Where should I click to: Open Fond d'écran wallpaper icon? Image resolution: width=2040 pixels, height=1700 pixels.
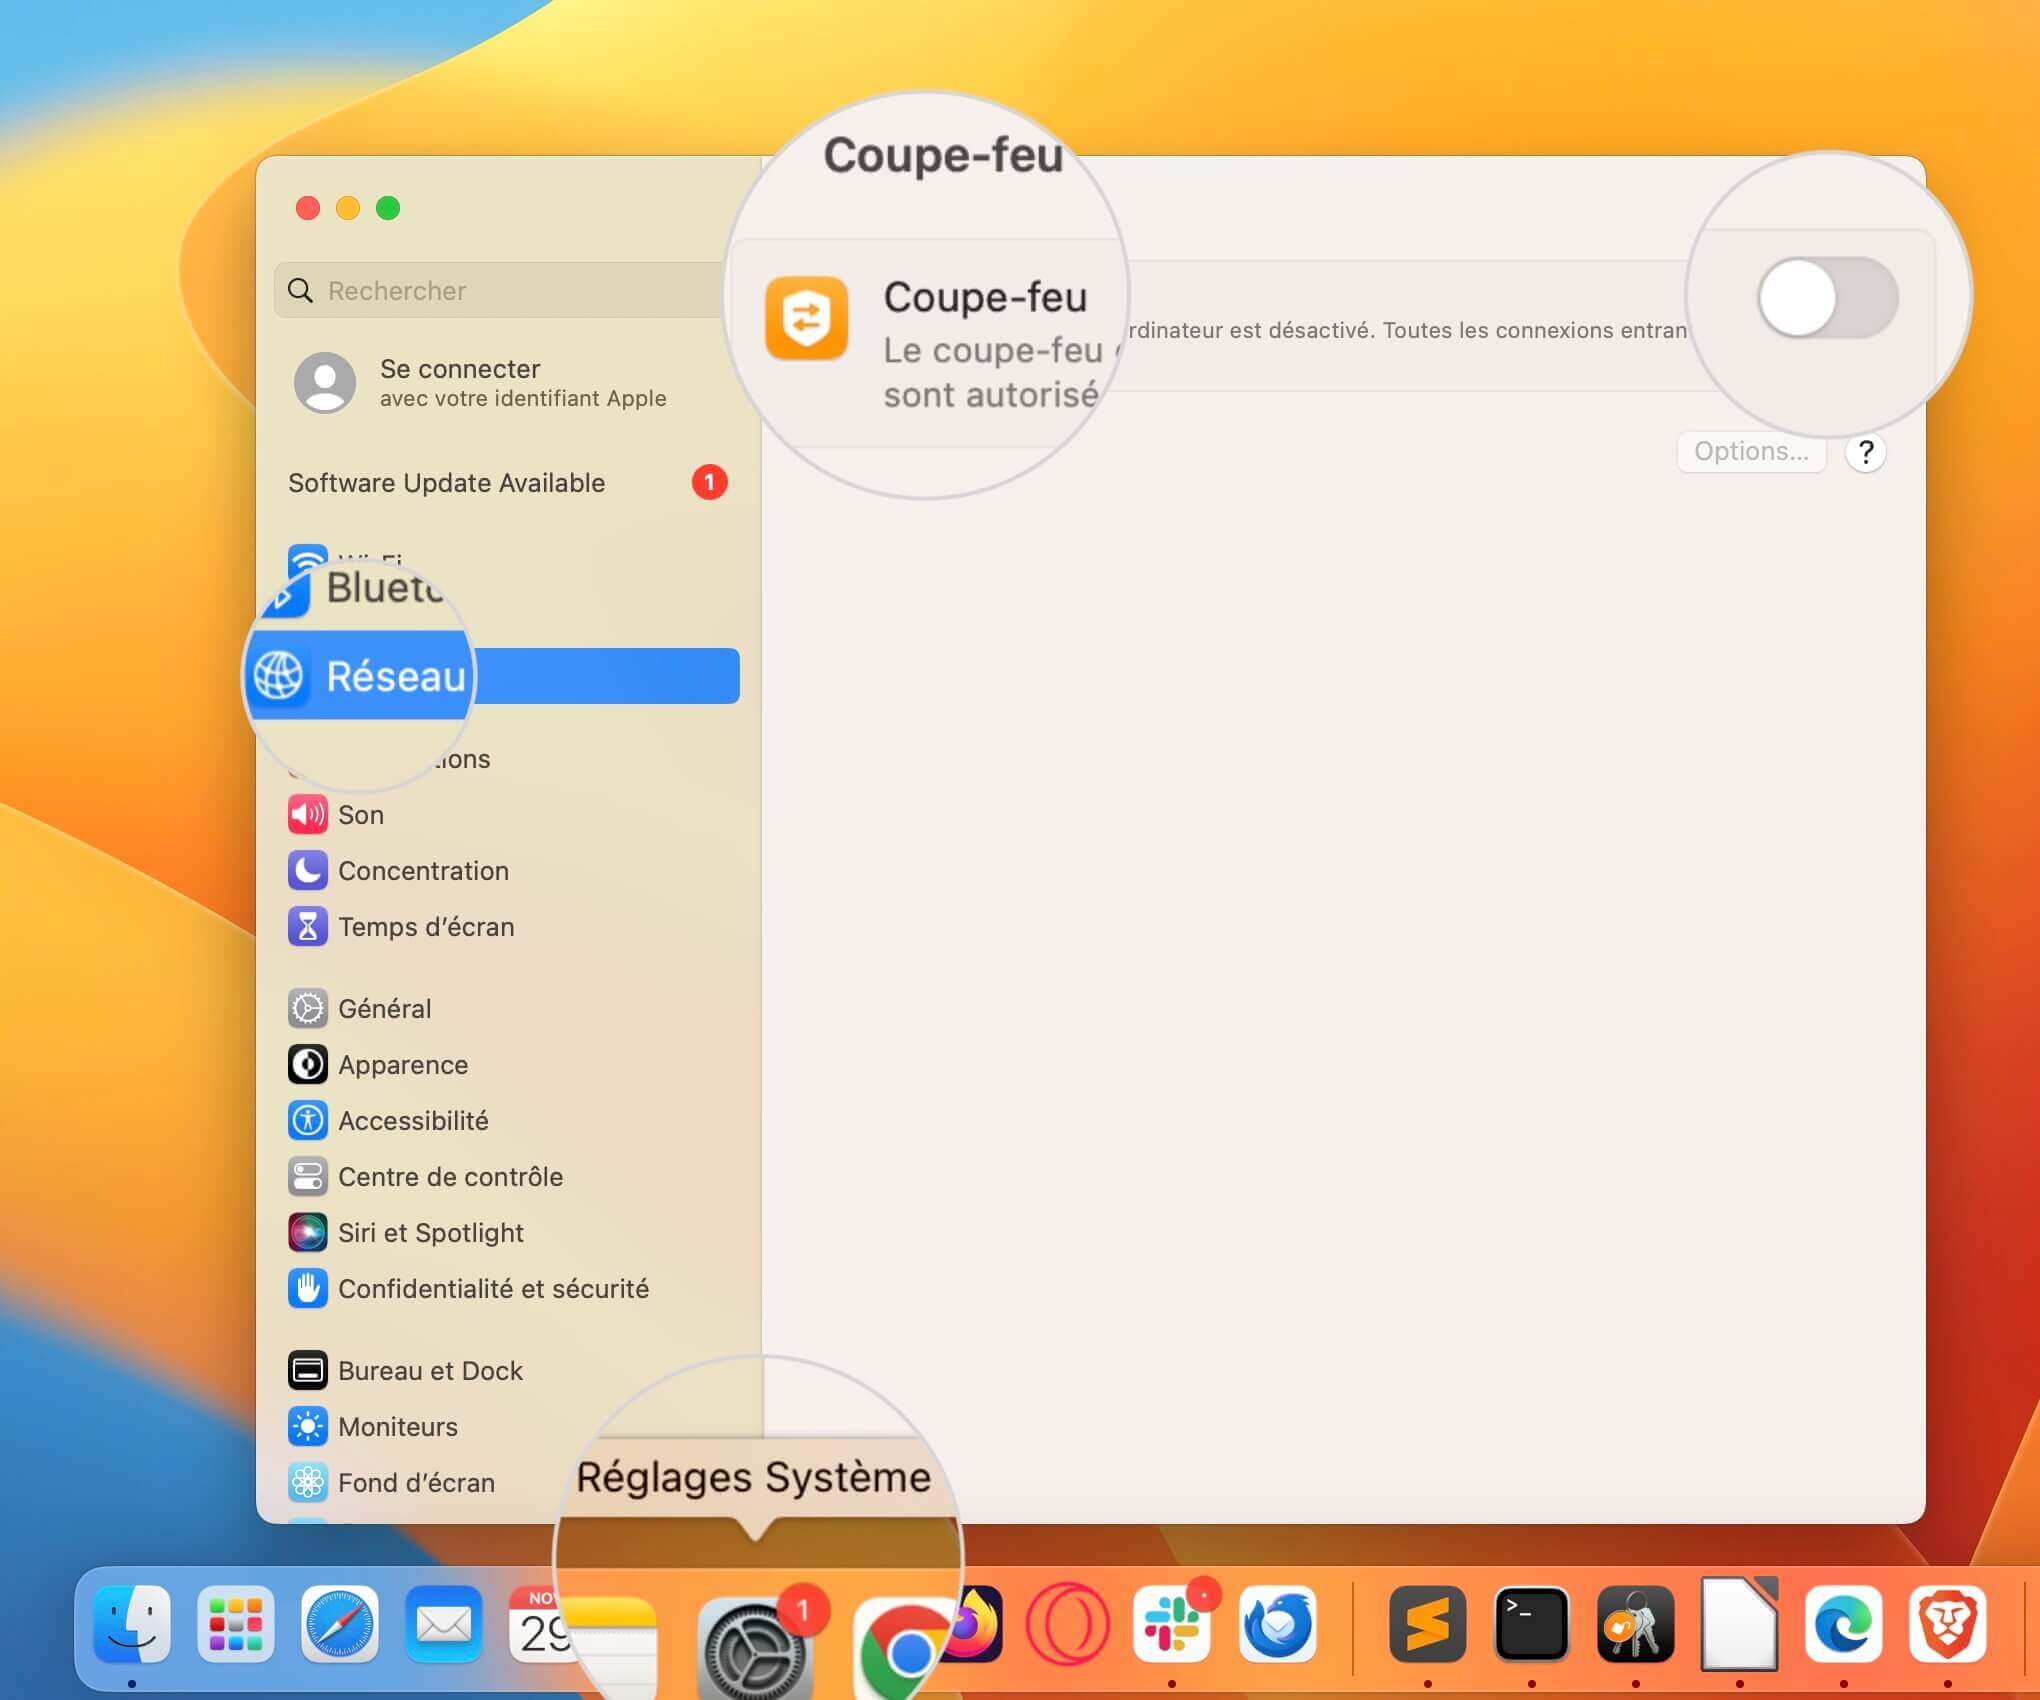point(307,1483)
